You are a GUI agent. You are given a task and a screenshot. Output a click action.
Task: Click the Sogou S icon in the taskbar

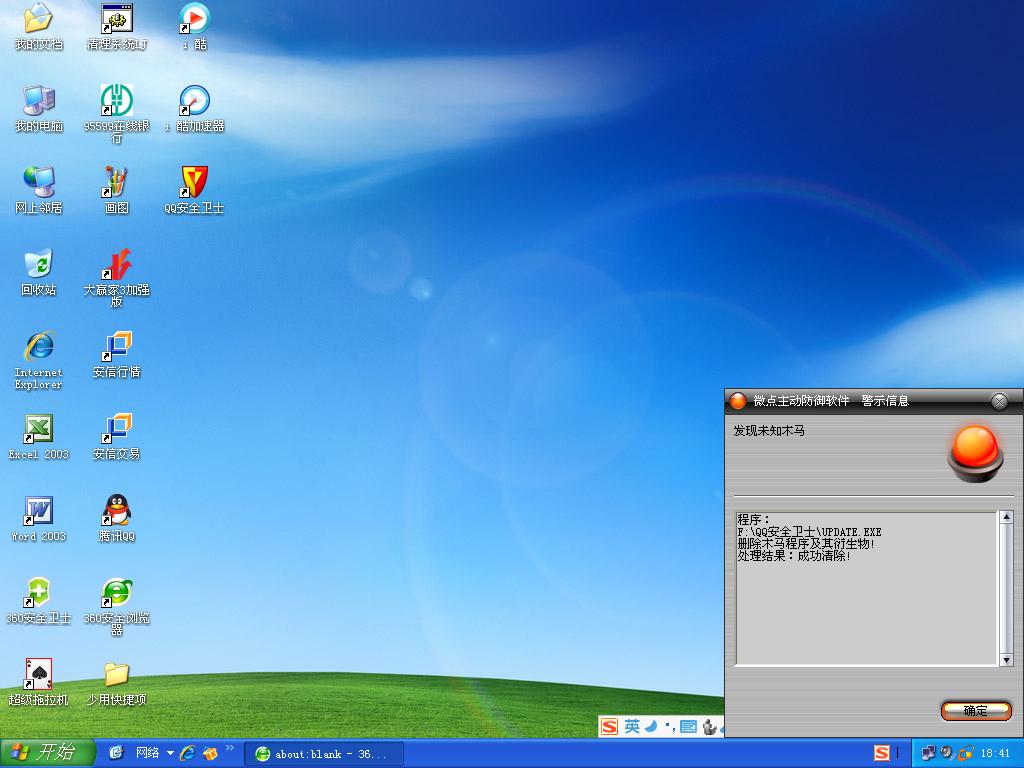(x=882, y=753)
